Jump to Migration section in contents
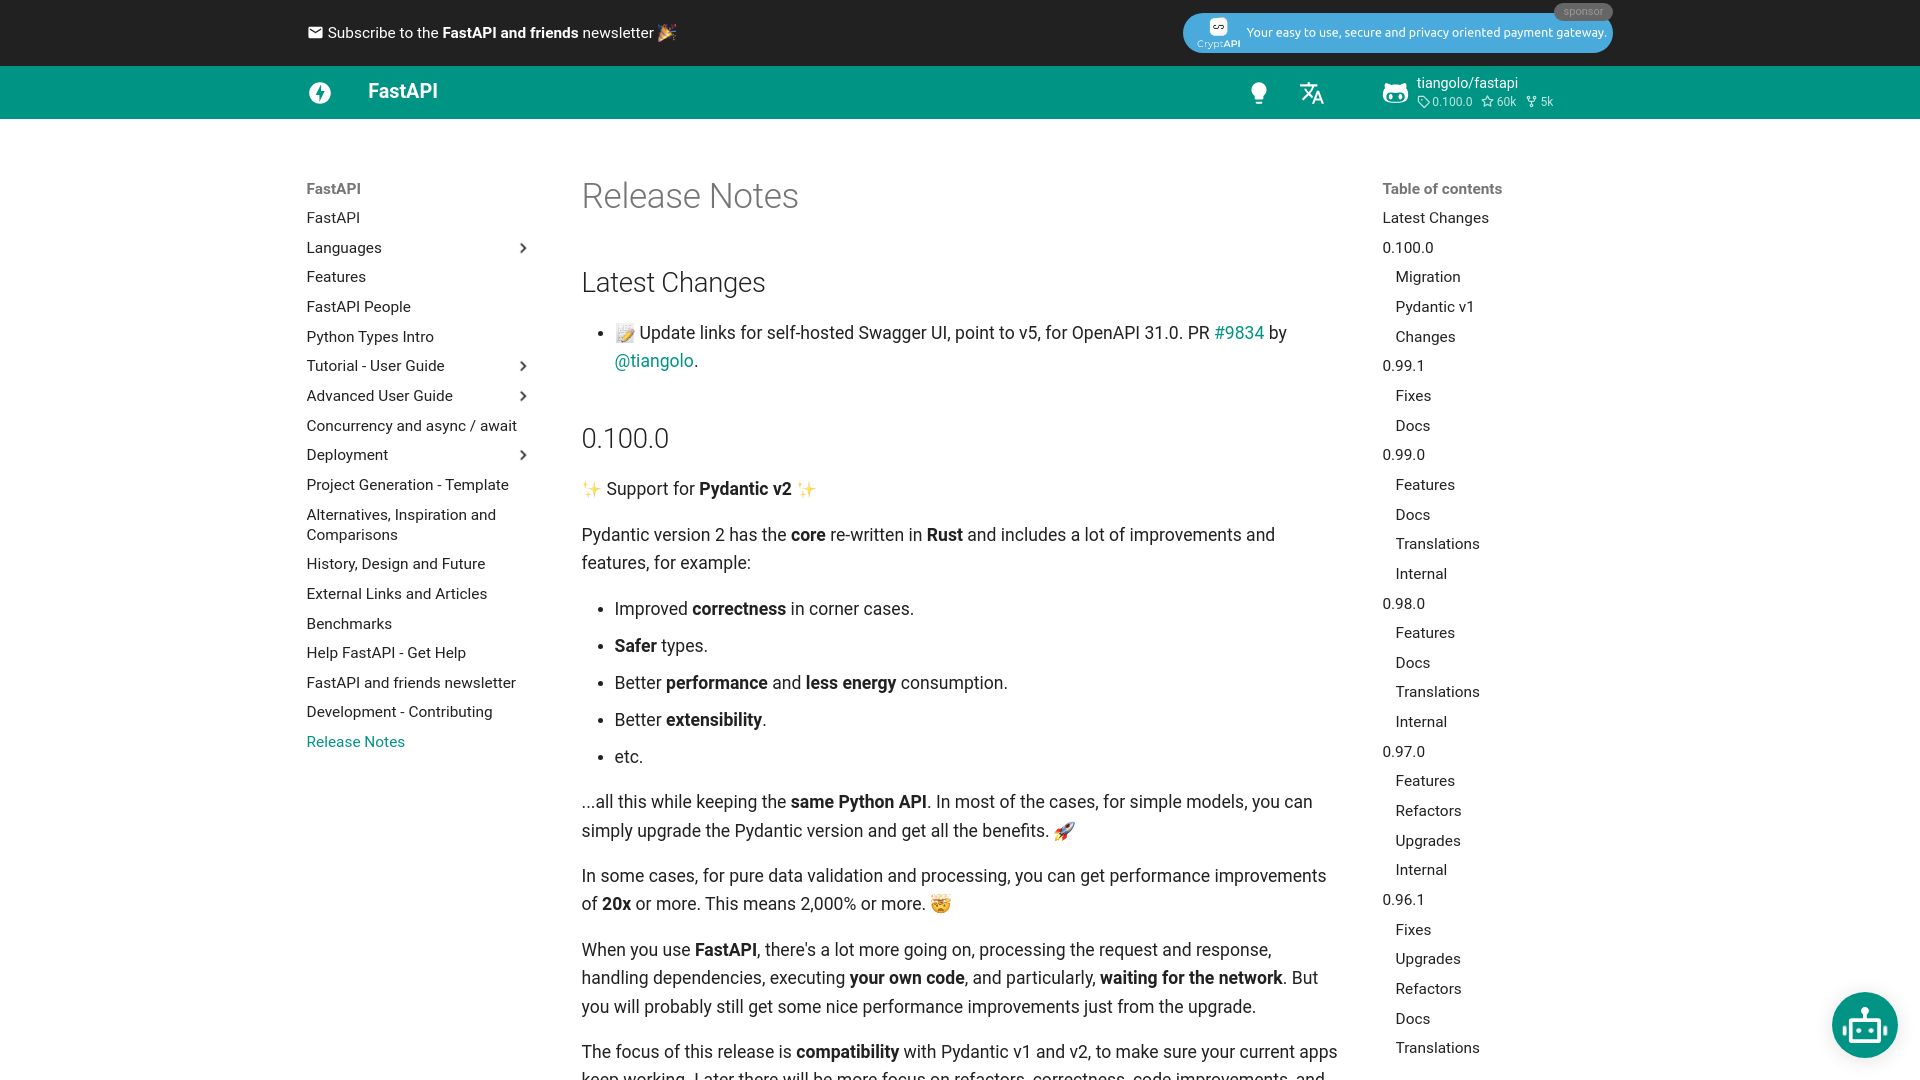1920x1080 pixels. click(x=1427, y=277)
